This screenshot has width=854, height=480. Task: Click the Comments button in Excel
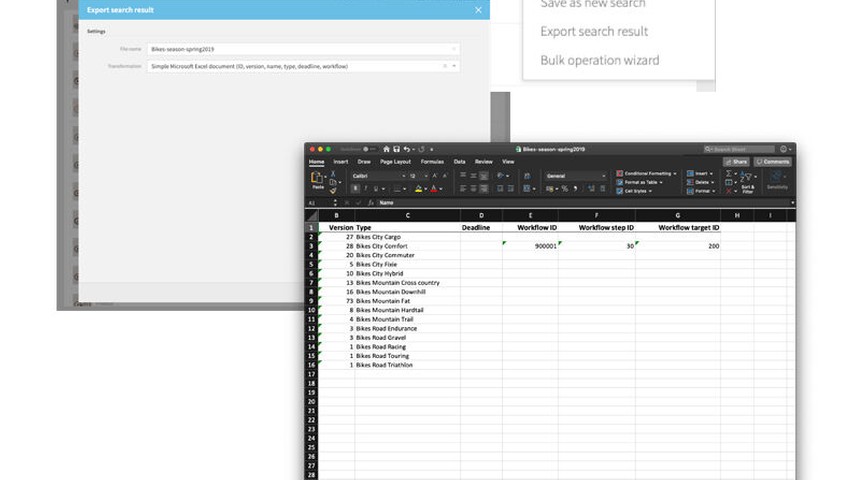coord(772,162)
